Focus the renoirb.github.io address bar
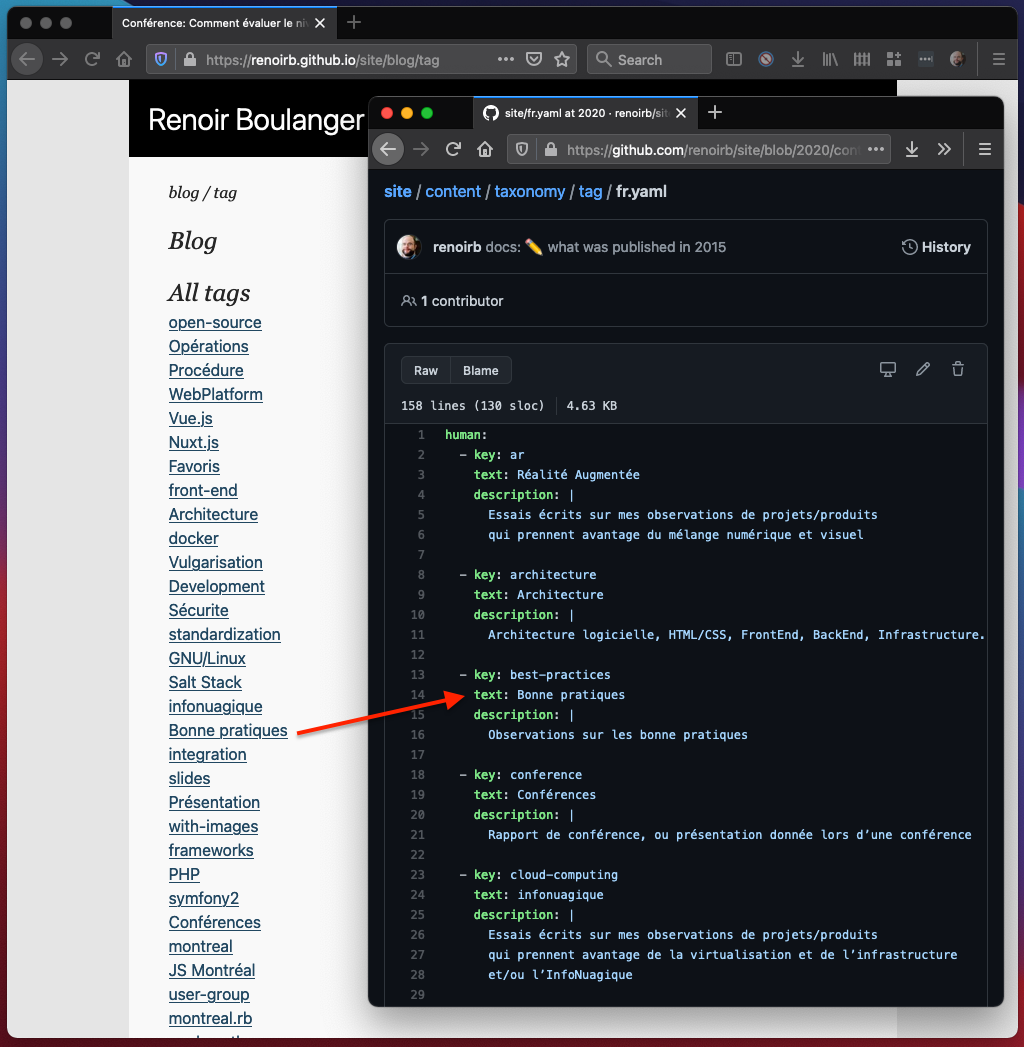Viewport: 1024px width, 1047px height. coord(361,59)
